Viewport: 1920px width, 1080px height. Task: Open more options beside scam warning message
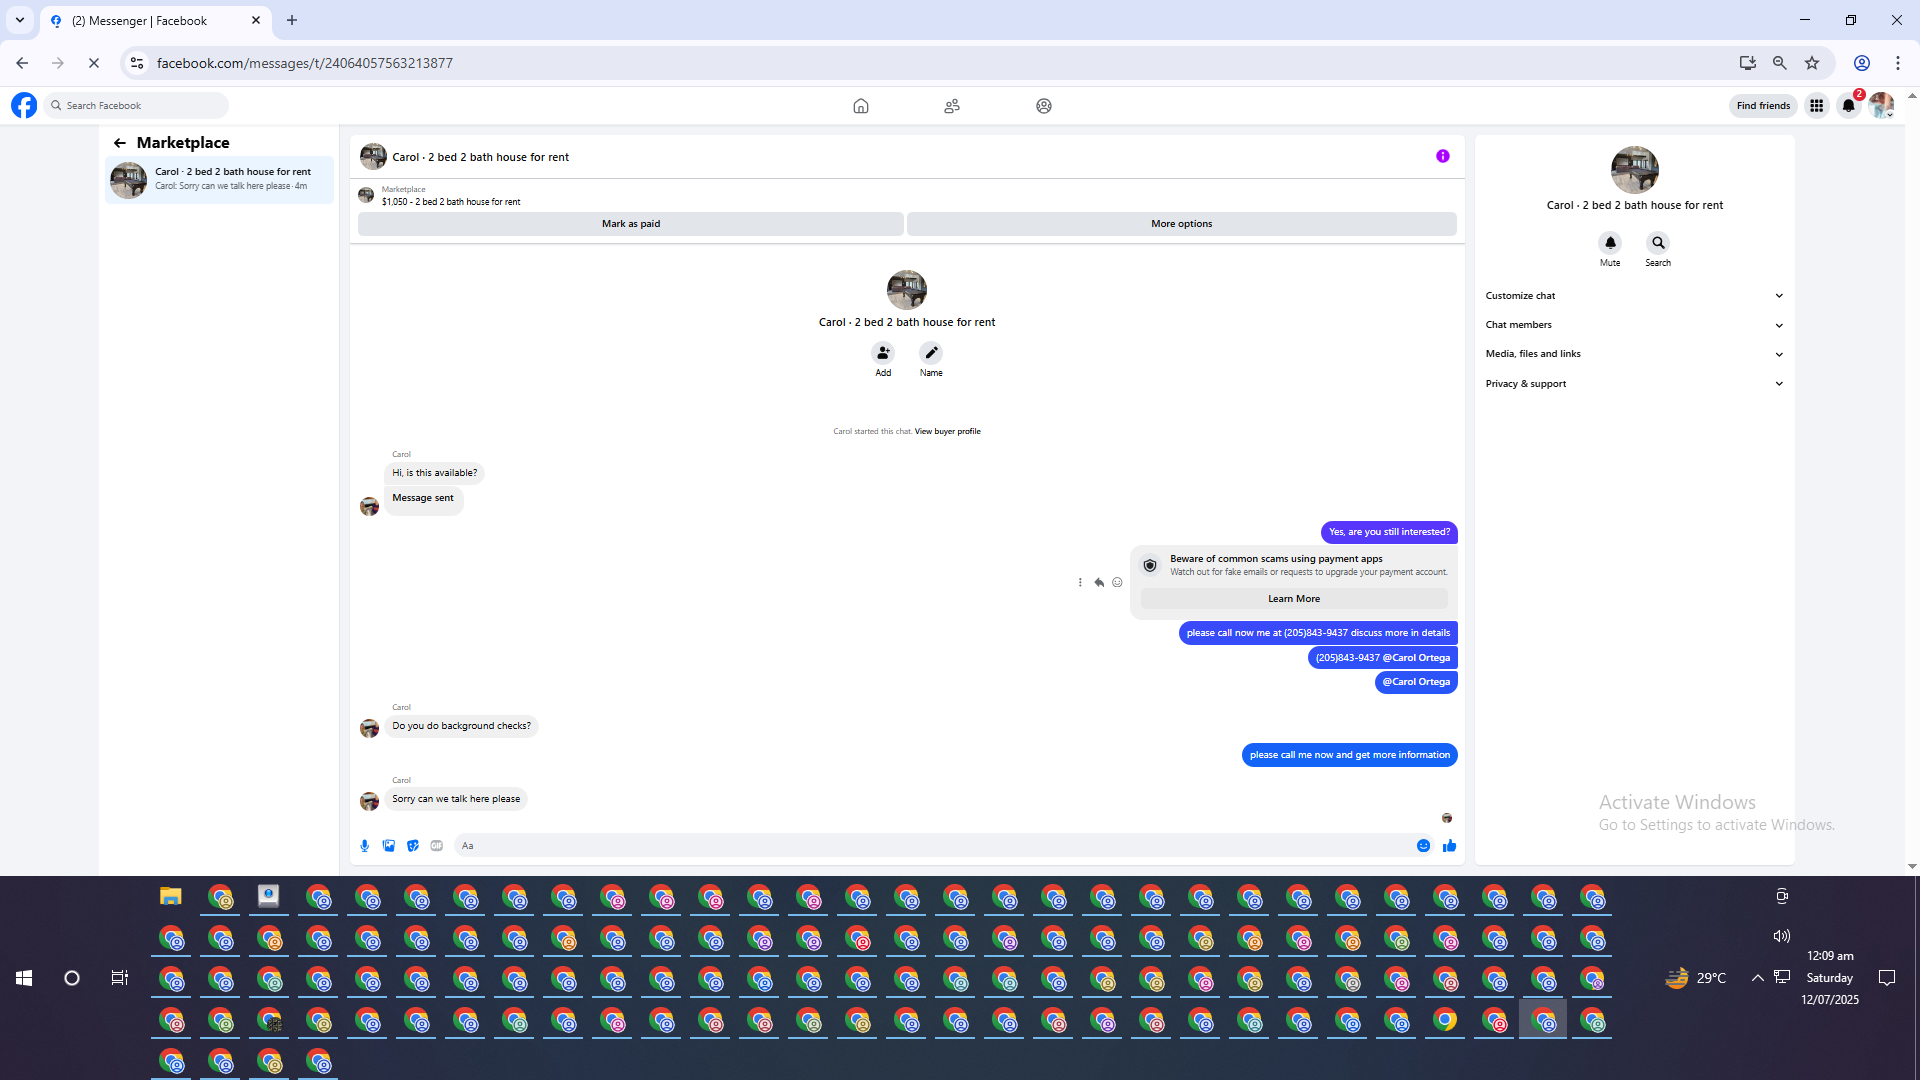coord(1080,582)
